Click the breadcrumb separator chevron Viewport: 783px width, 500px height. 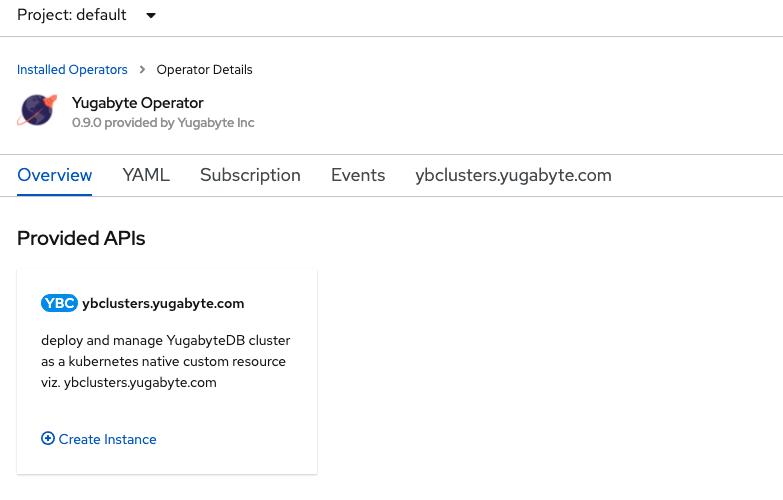click(143, 70)
